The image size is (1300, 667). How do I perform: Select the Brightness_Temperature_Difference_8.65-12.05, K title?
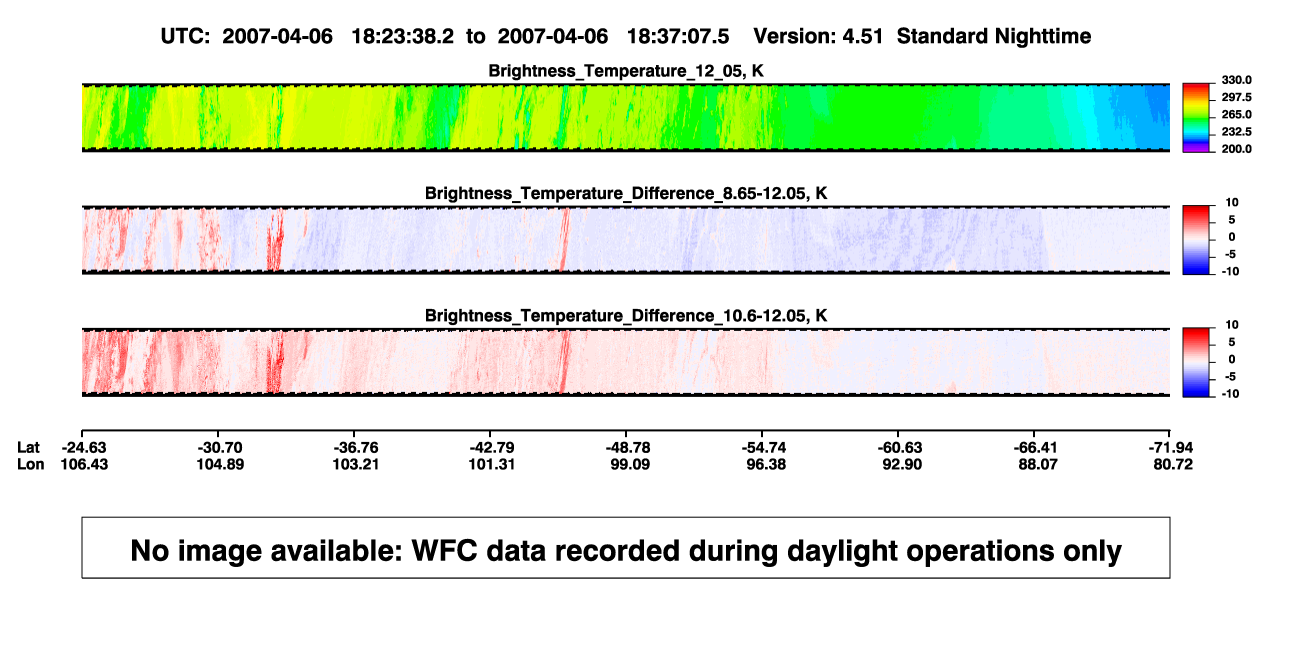[x=626, y=193]
